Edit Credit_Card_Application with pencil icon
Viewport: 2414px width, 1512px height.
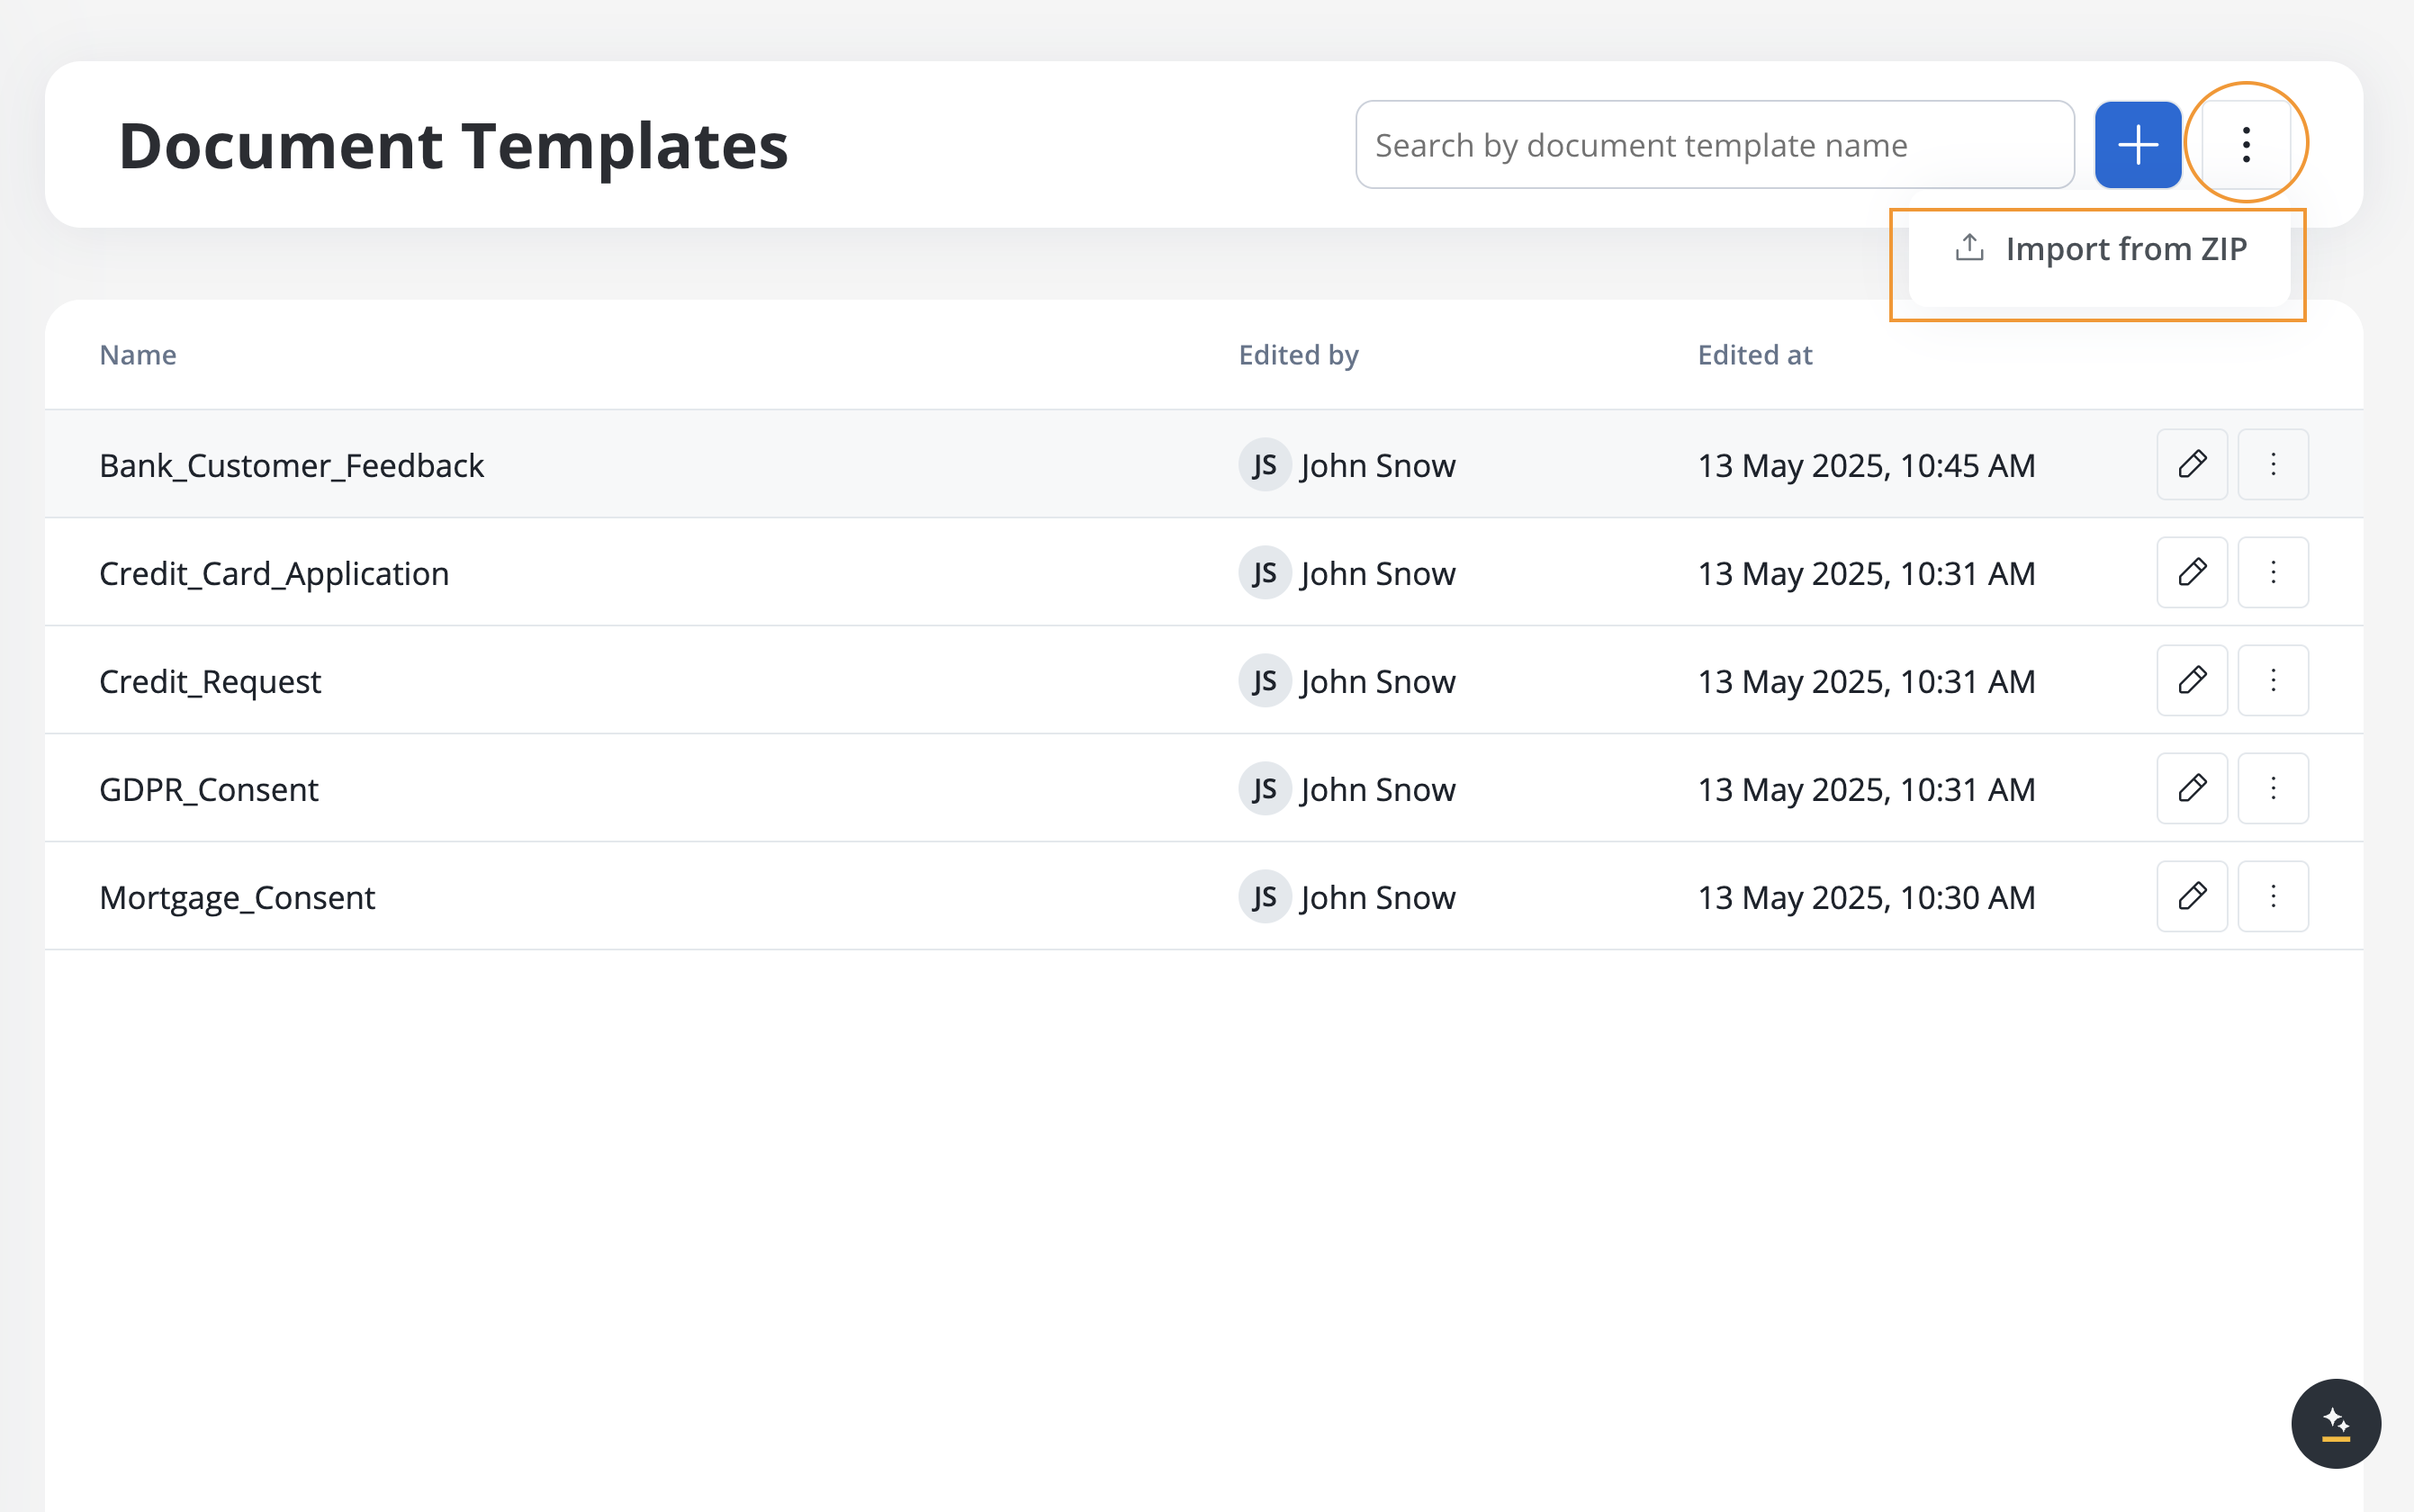click(x=2192, y=573)
